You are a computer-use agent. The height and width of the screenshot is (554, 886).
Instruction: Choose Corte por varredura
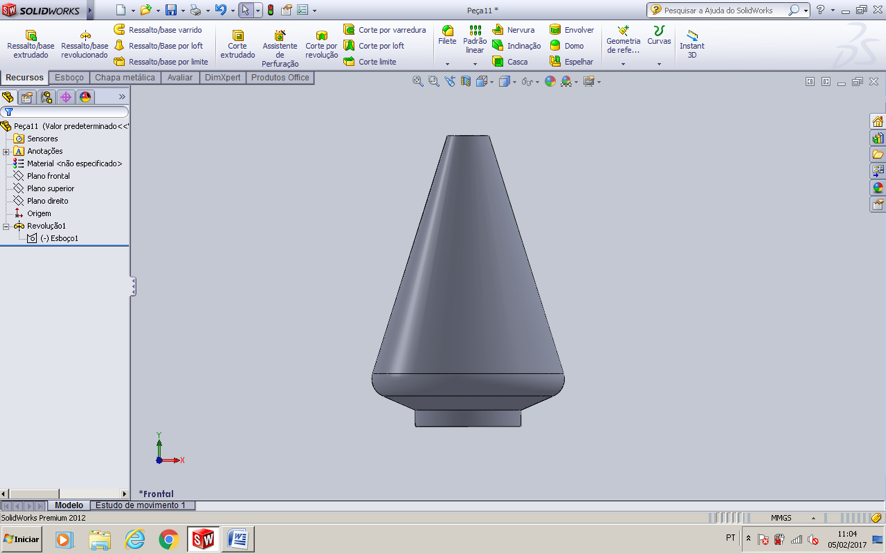385,29
